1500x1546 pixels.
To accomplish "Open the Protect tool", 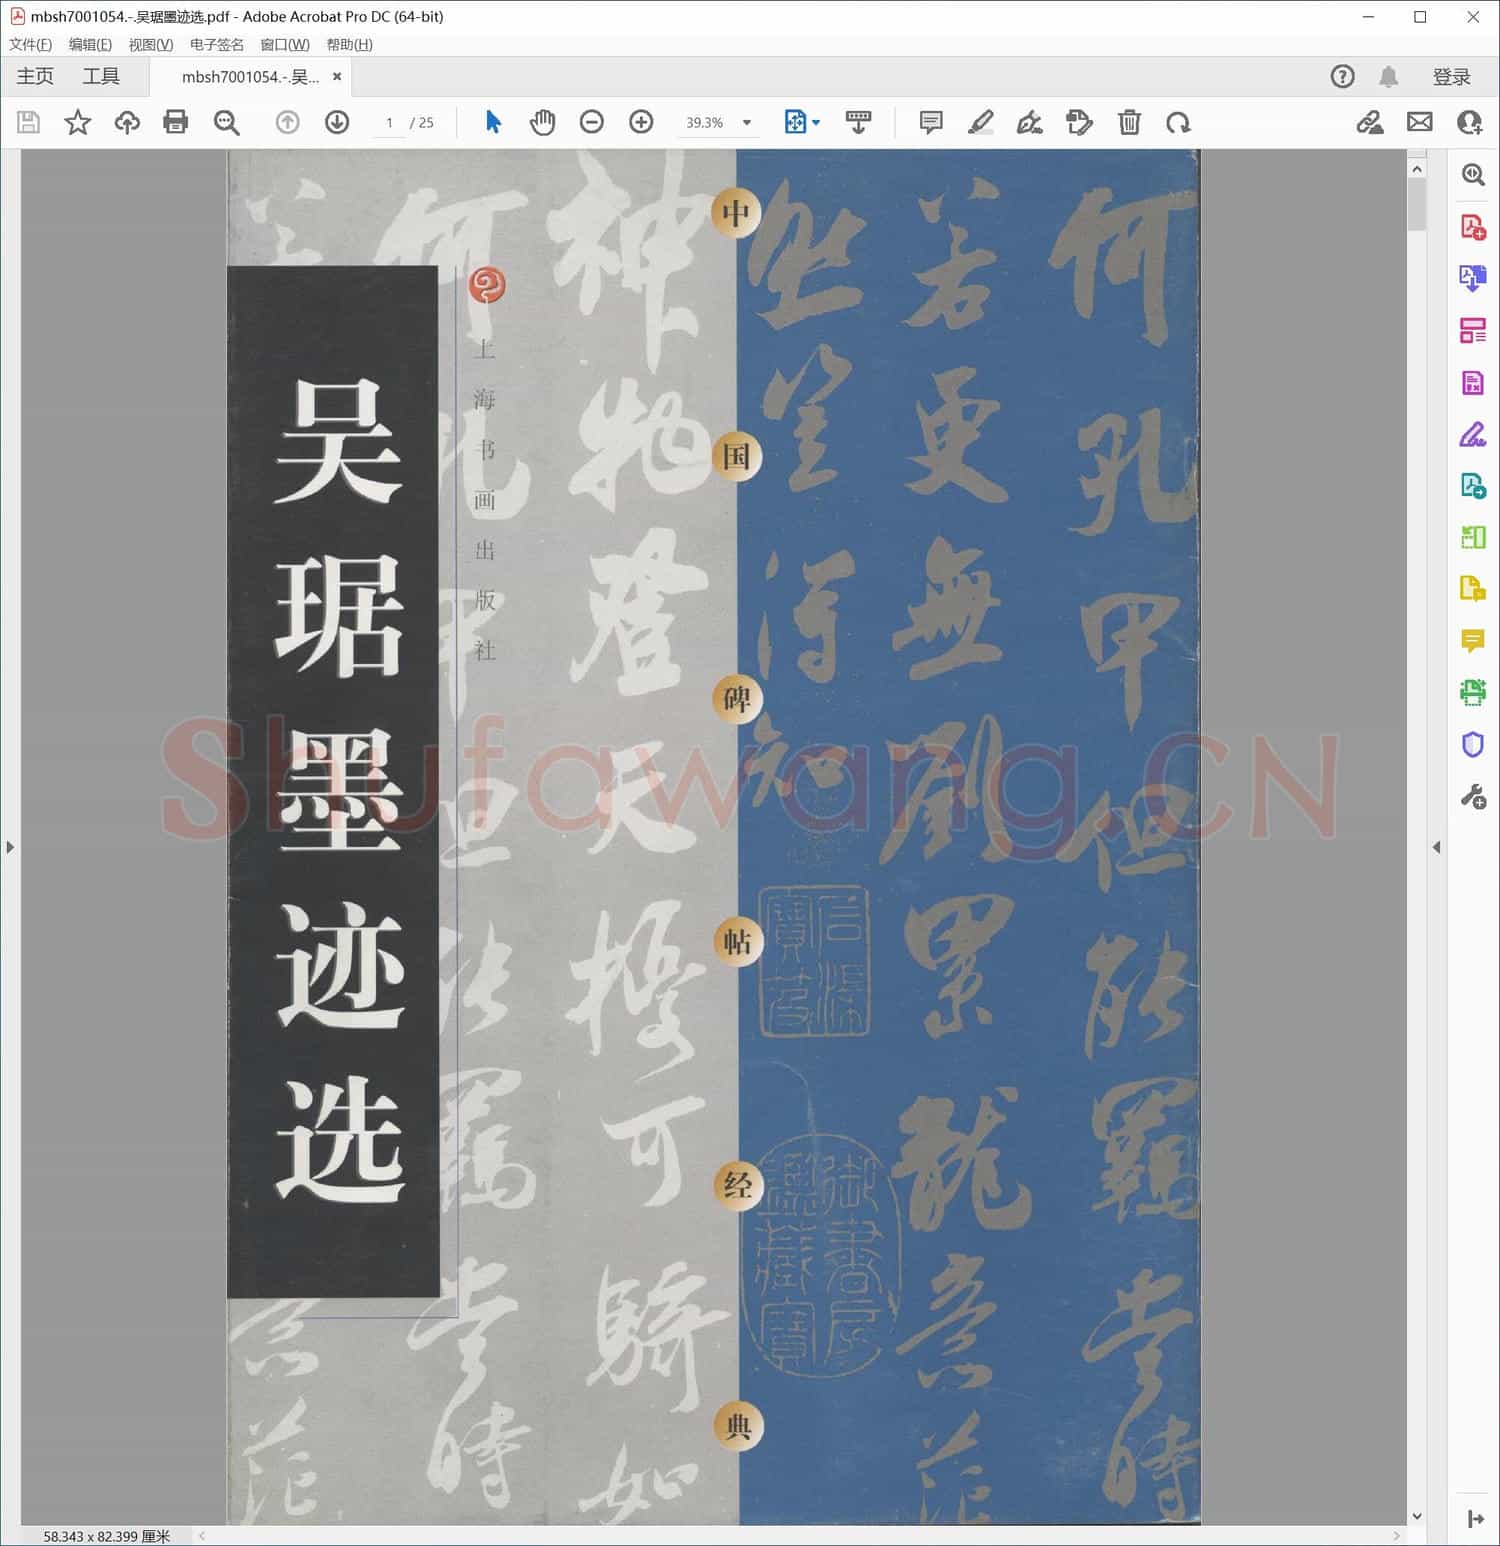I will (1472, 745).
